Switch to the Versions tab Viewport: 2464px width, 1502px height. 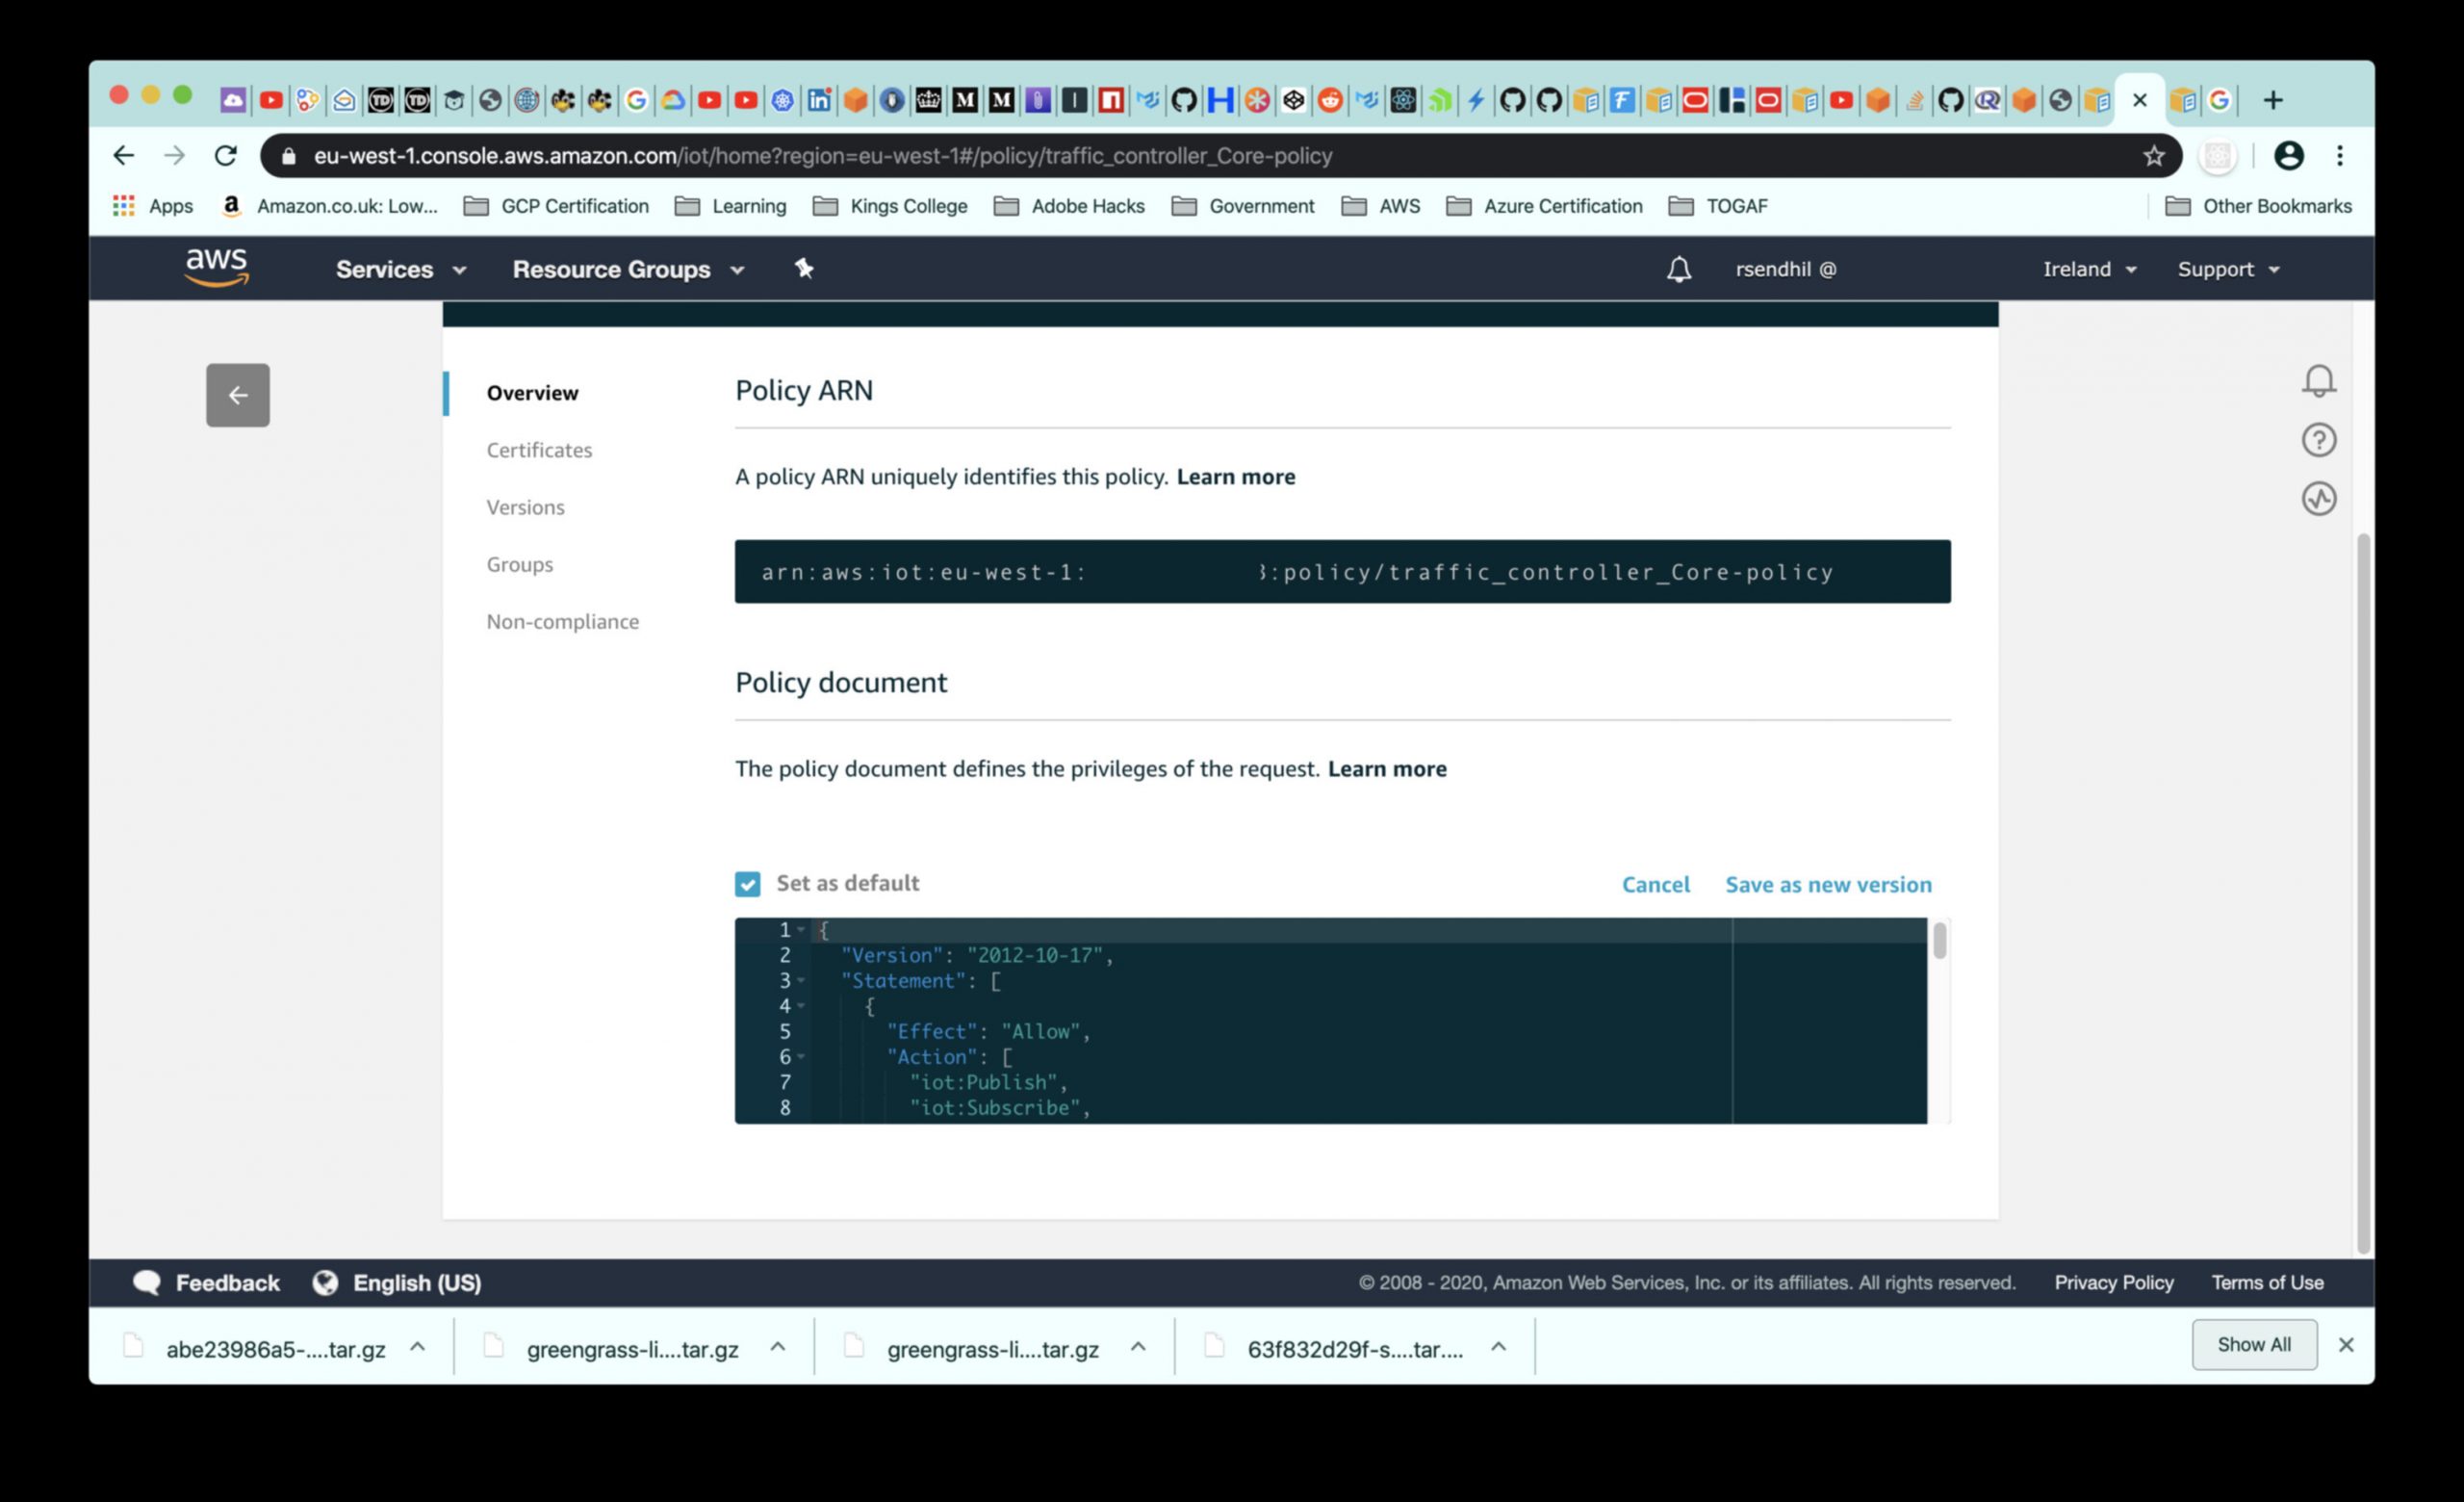click(x=525, y=507)
